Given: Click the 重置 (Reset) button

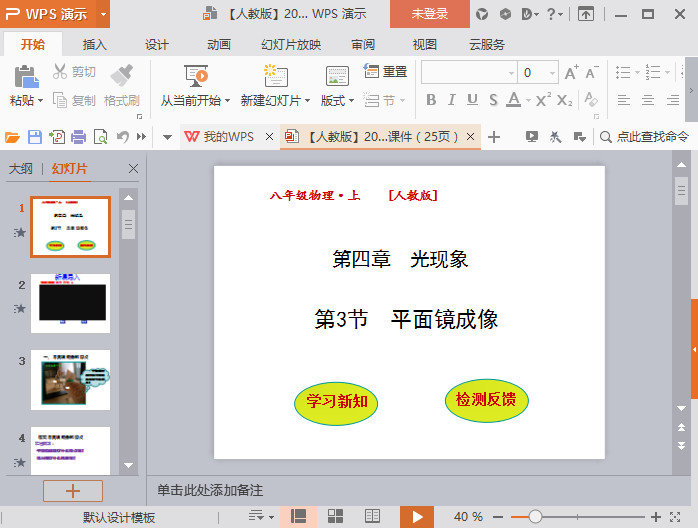Looking at the screenshot, I should coord(386,72).
